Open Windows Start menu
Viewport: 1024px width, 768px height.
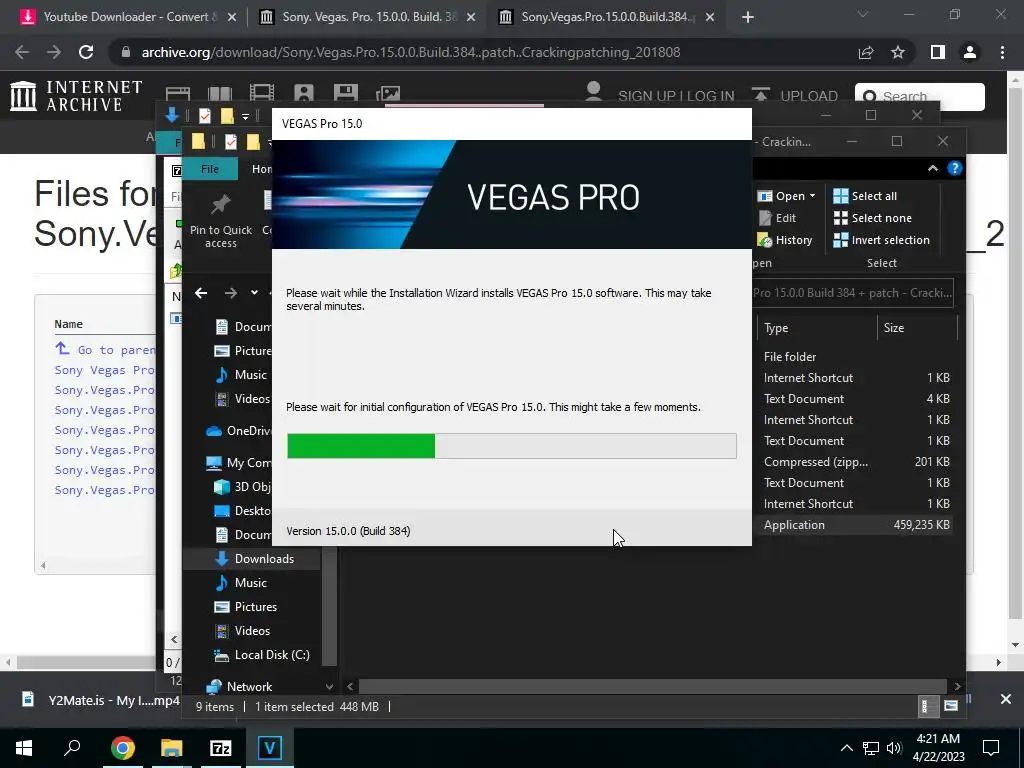[x=24, y=748]
